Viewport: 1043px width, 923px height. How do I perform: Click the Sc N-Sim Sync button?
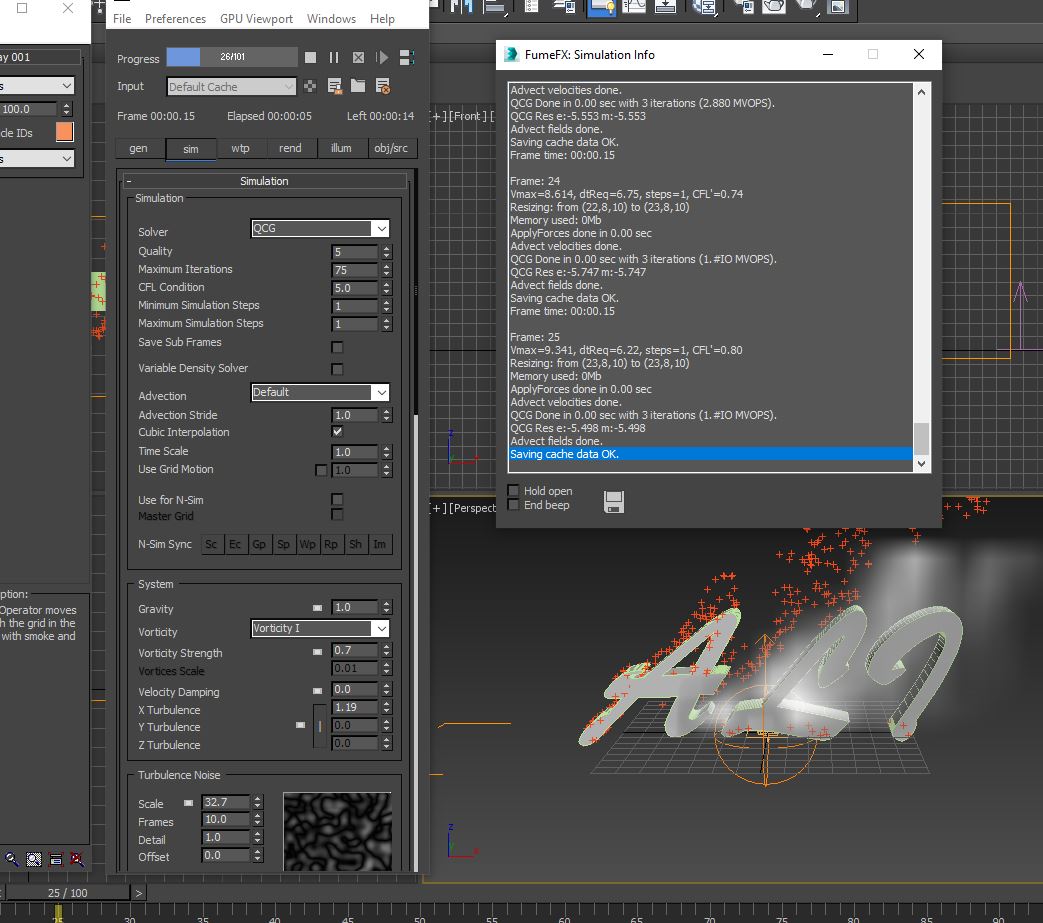click(x=211, y=544)
